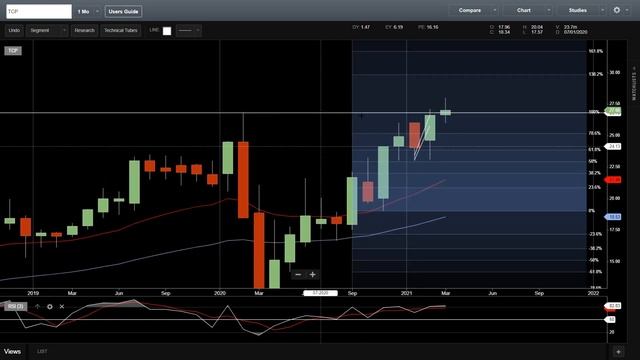Zoom in with the plus icon
Viewport: 640px width, 360px height.
[x=313, y=275]
